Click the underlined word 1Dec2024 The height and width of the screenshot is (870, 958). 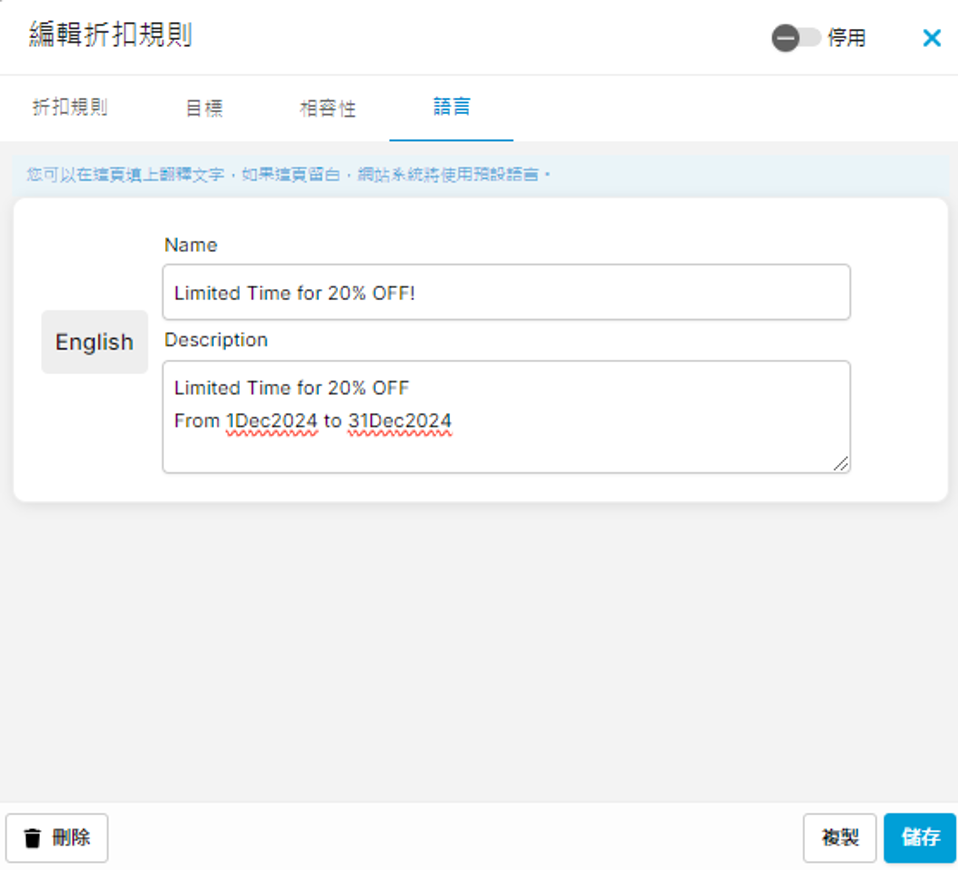pyautogui.click(x=272, y=421)
